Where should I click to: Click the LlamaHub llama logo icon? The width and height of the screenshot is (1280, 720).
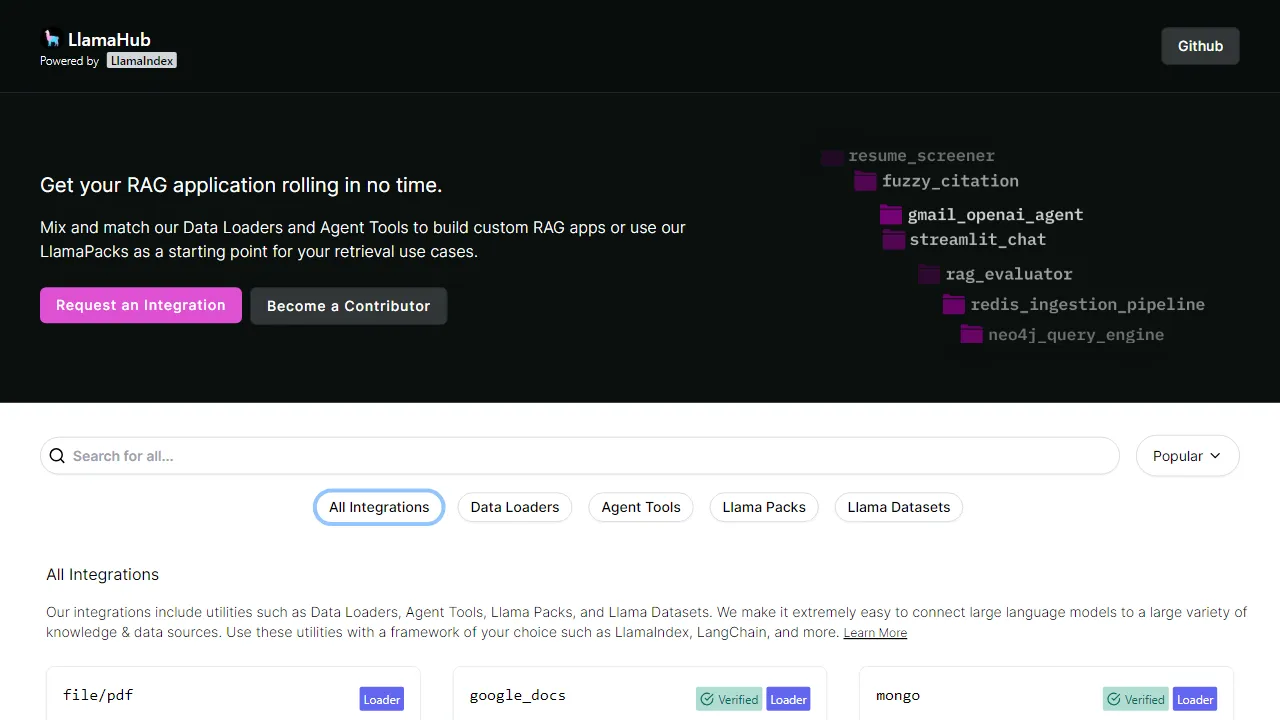pos(51,39)
